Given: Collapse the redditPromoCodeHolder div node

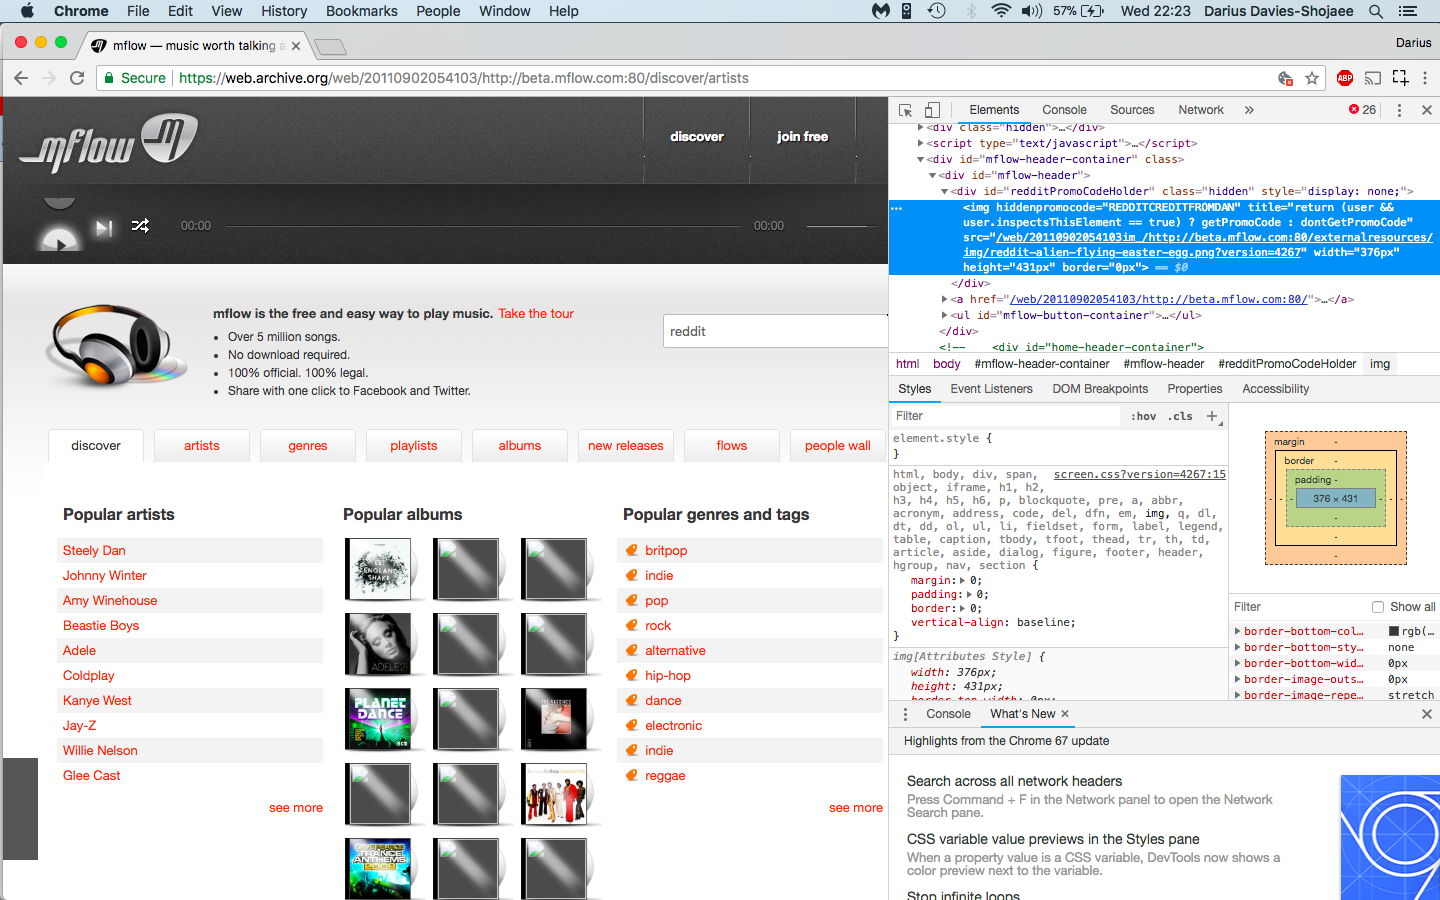Looking at the screenshot, I should point(944,191).
